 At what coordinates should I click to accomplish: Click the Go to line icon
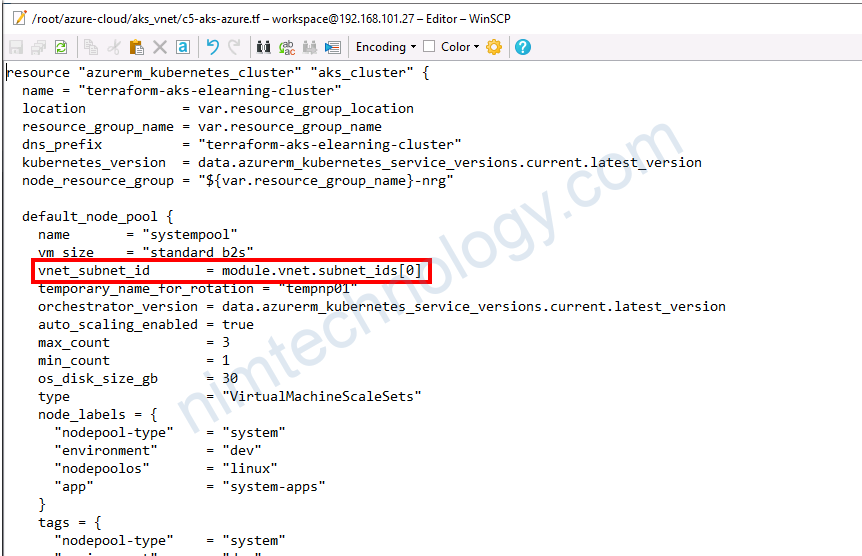tap(333, 47)
